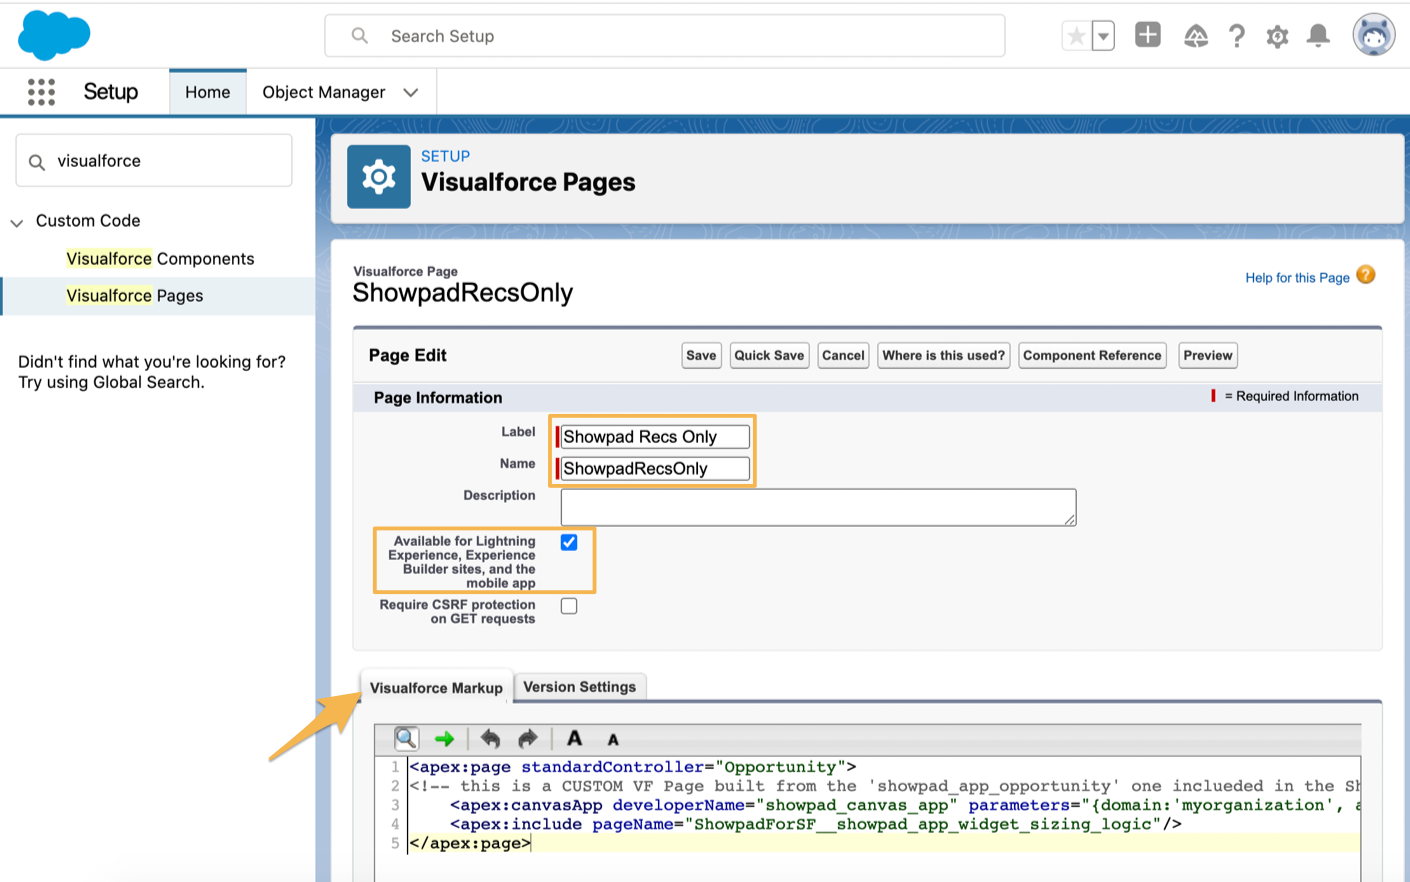The image size is (1410, 882).
Task: Collapse the Custom Code tree section
Action: coord(17,222)
